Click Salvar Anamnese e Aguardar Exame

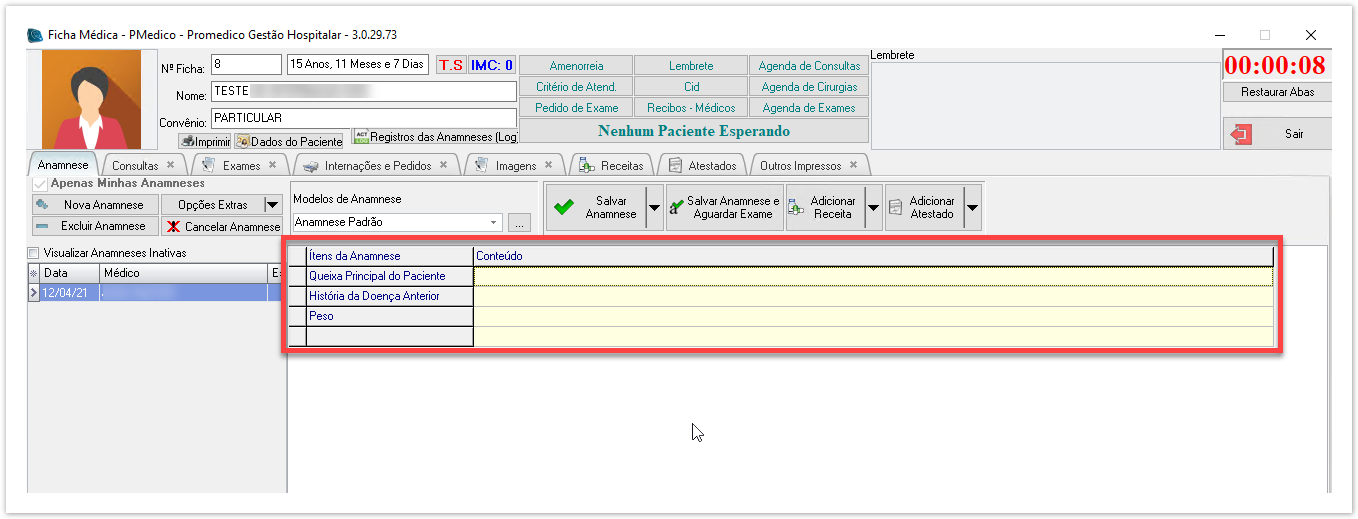725,207
